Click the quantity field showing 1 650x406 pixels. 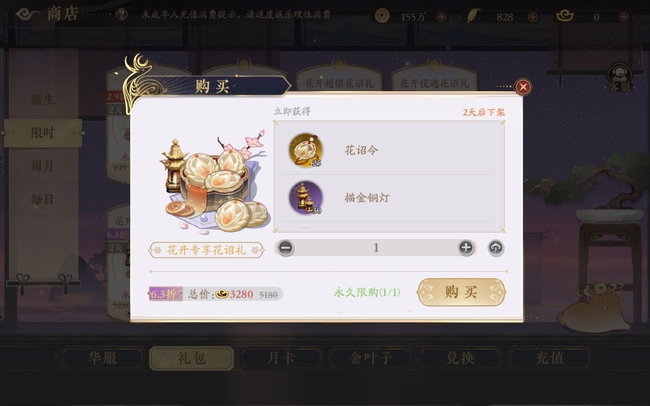(376, 248)
